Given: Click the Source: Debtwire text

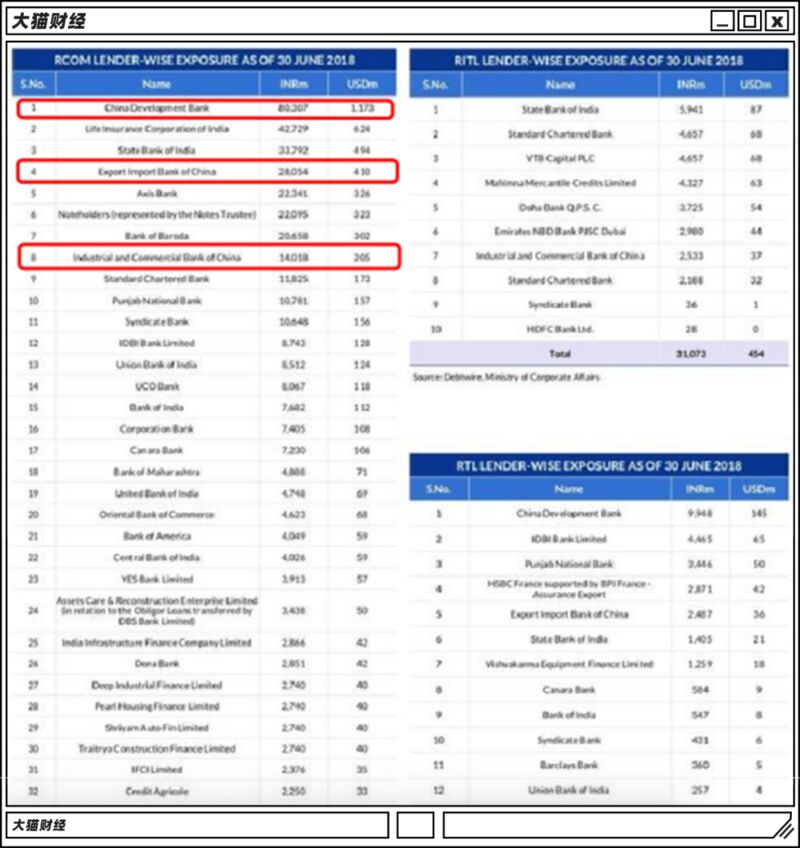Looking at the screenshot, I should (x=506, y=377).
